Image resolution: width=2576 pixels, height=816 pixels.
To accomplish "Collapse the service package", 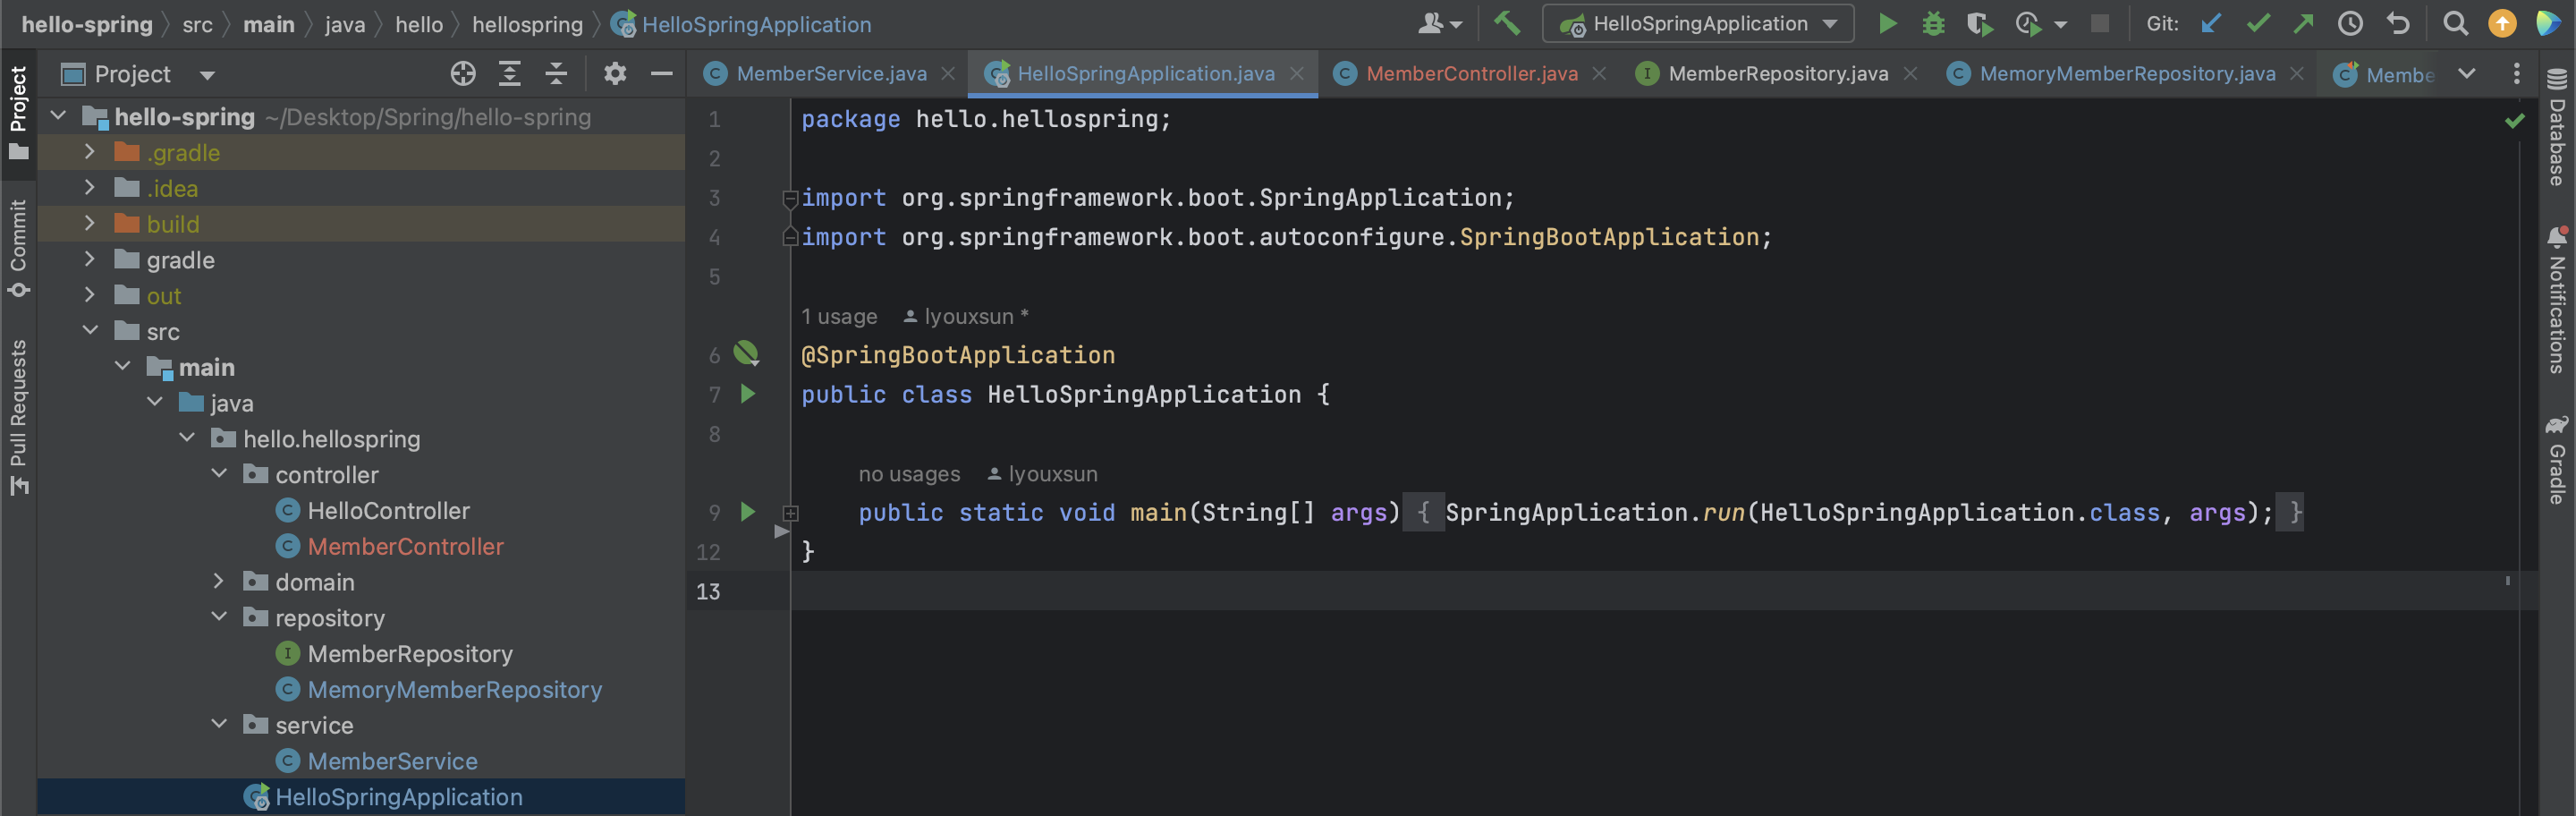I will 219,724.
